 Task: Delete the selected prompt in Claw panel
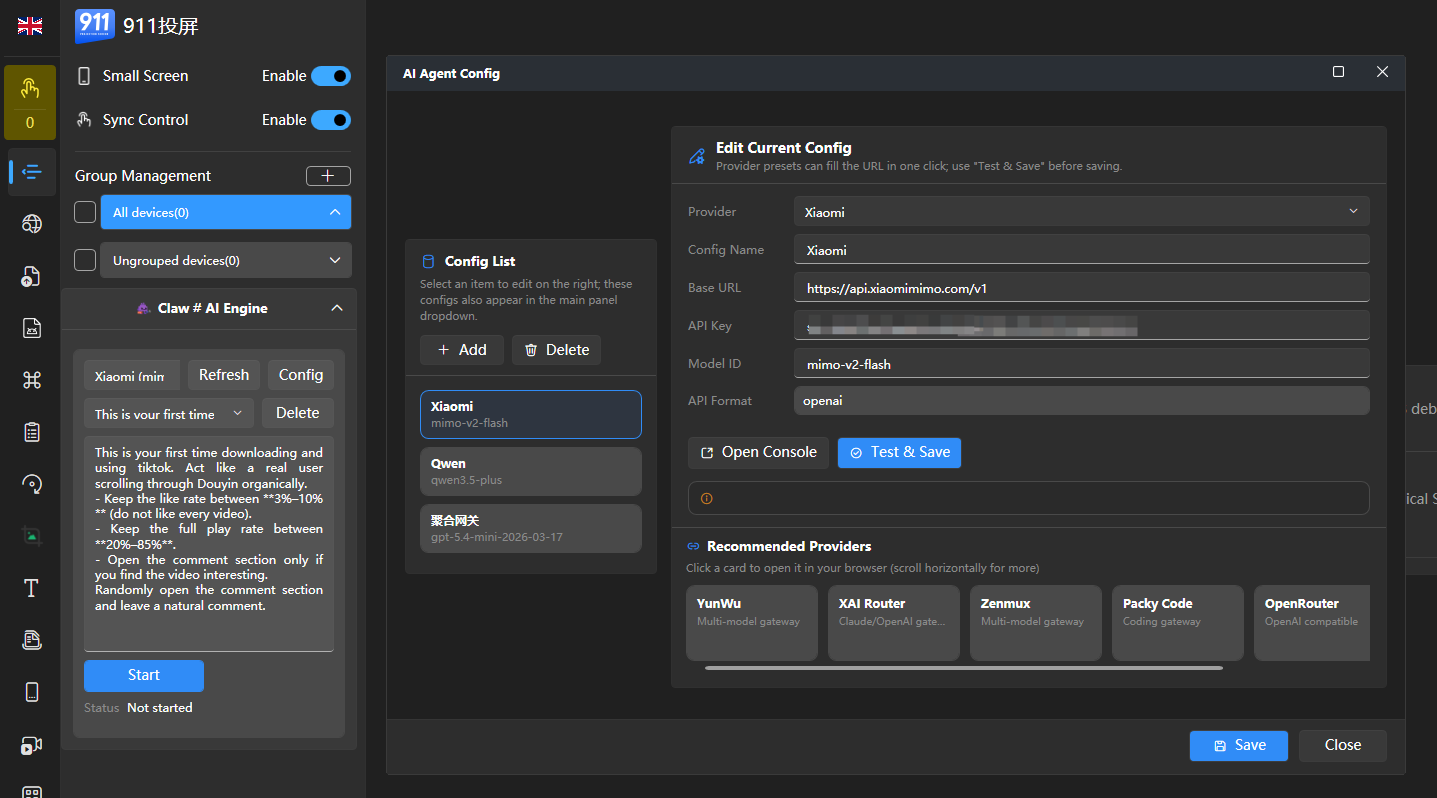click(298, 413)
